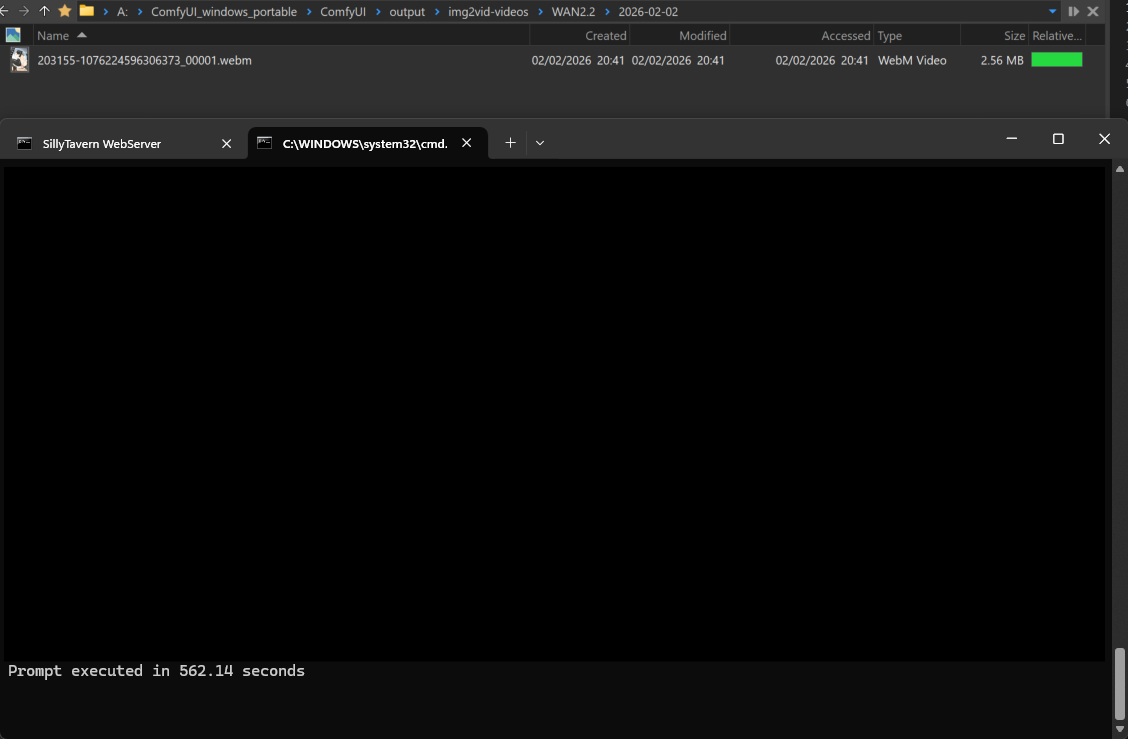Go to ComfyUI folder breadcrumb
This screenshot has height=739, width=1128.
[342, 12]
